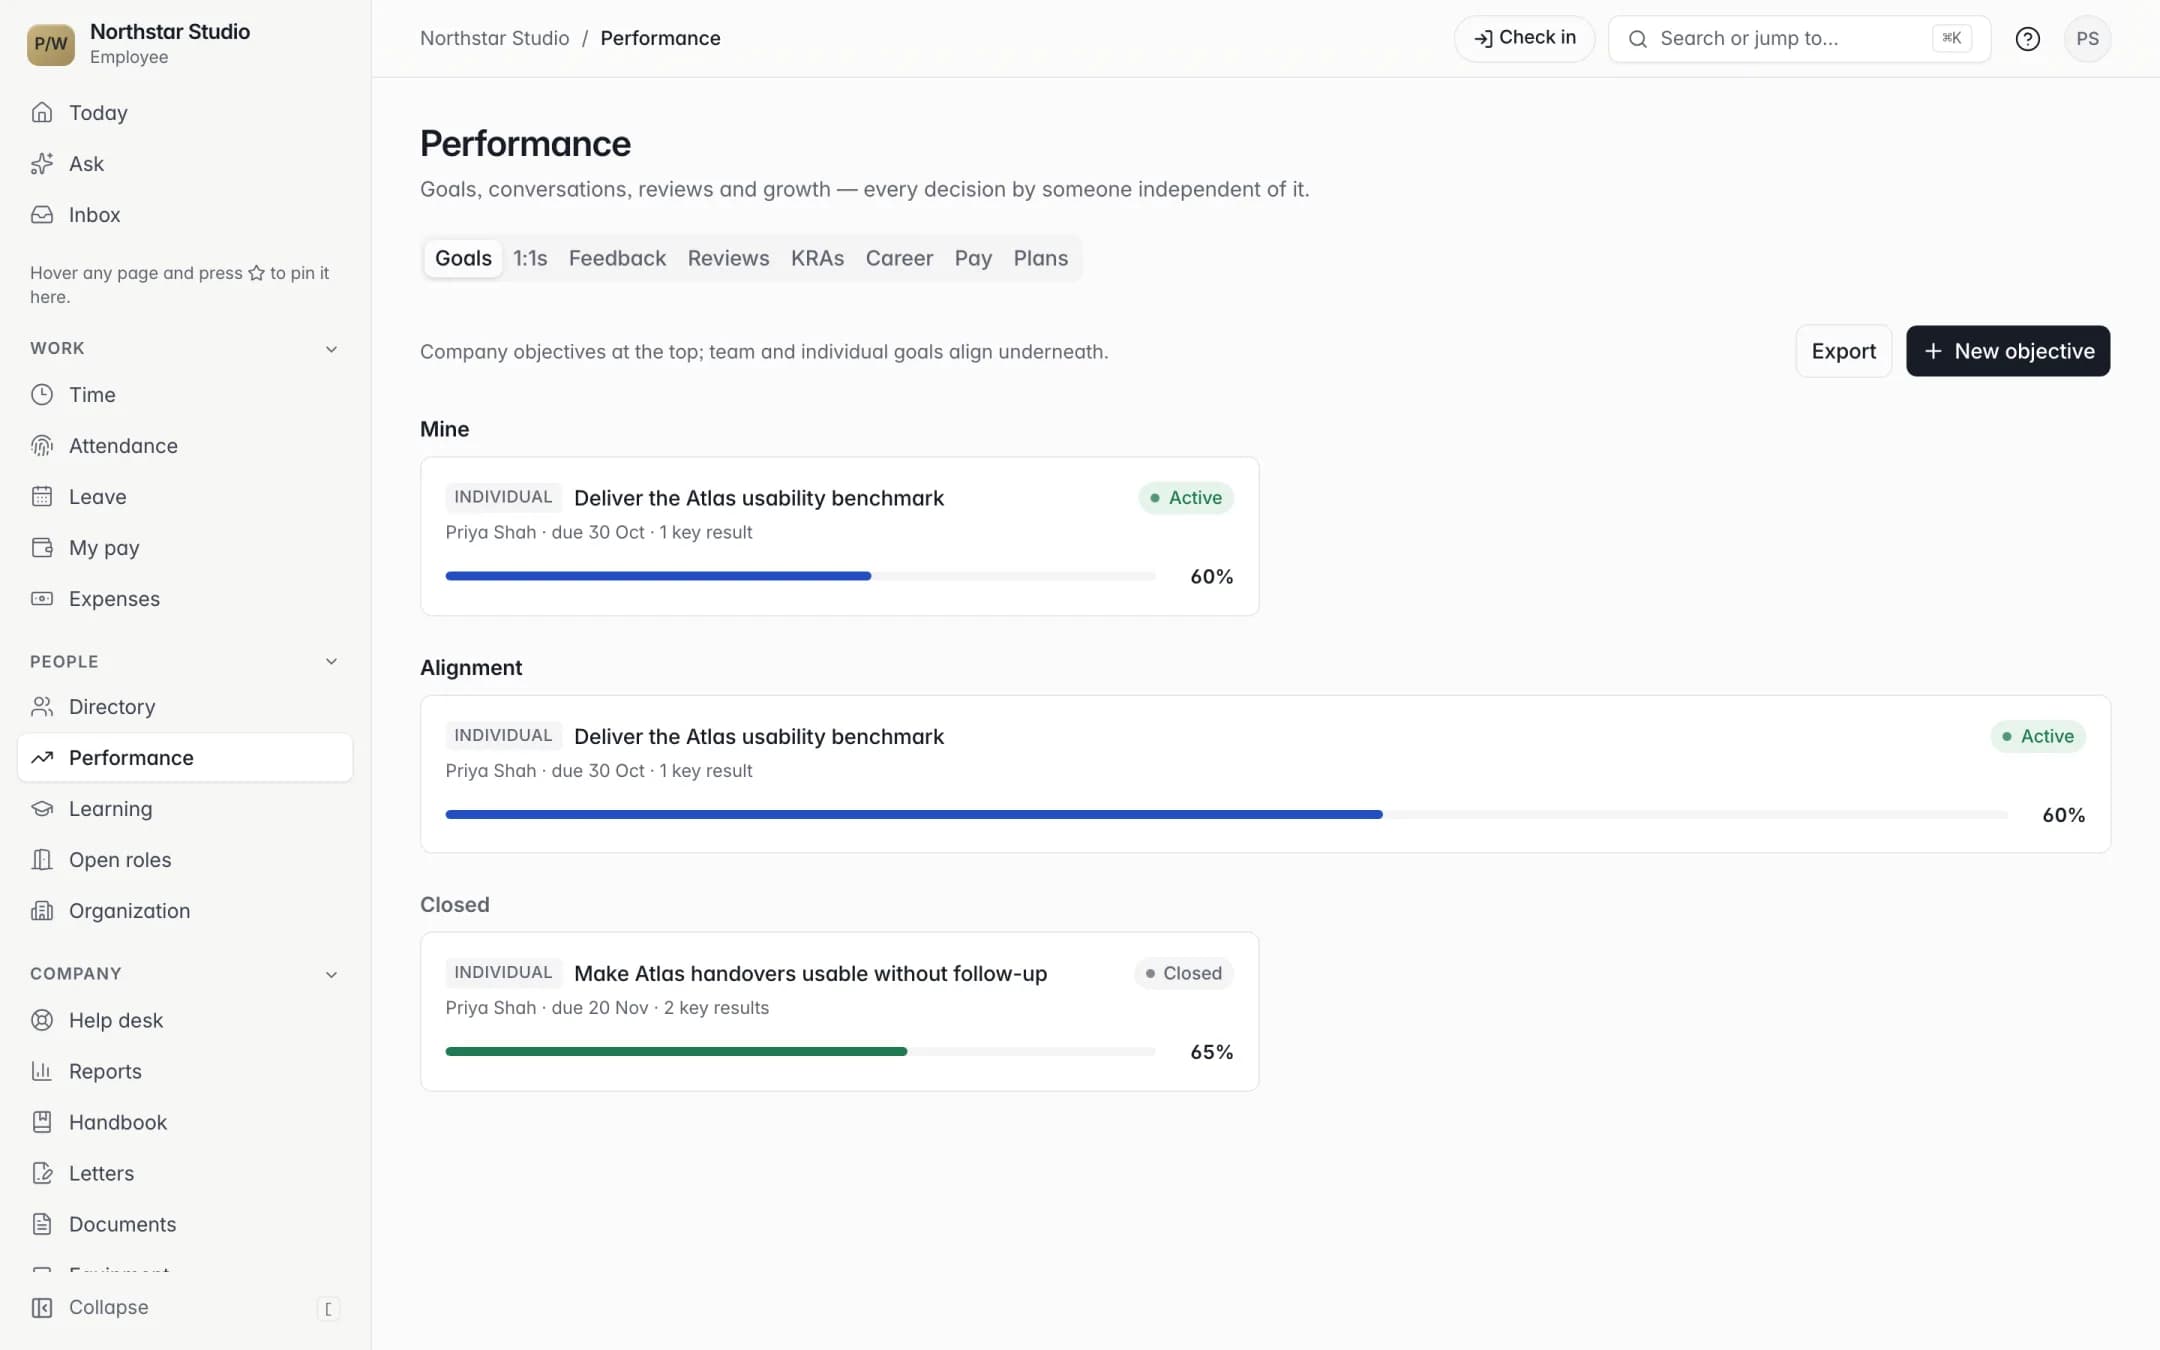This screenshot has height=1350, width=2160.
Task: Open the Leave calendar icon
Action: pos(42,496)
